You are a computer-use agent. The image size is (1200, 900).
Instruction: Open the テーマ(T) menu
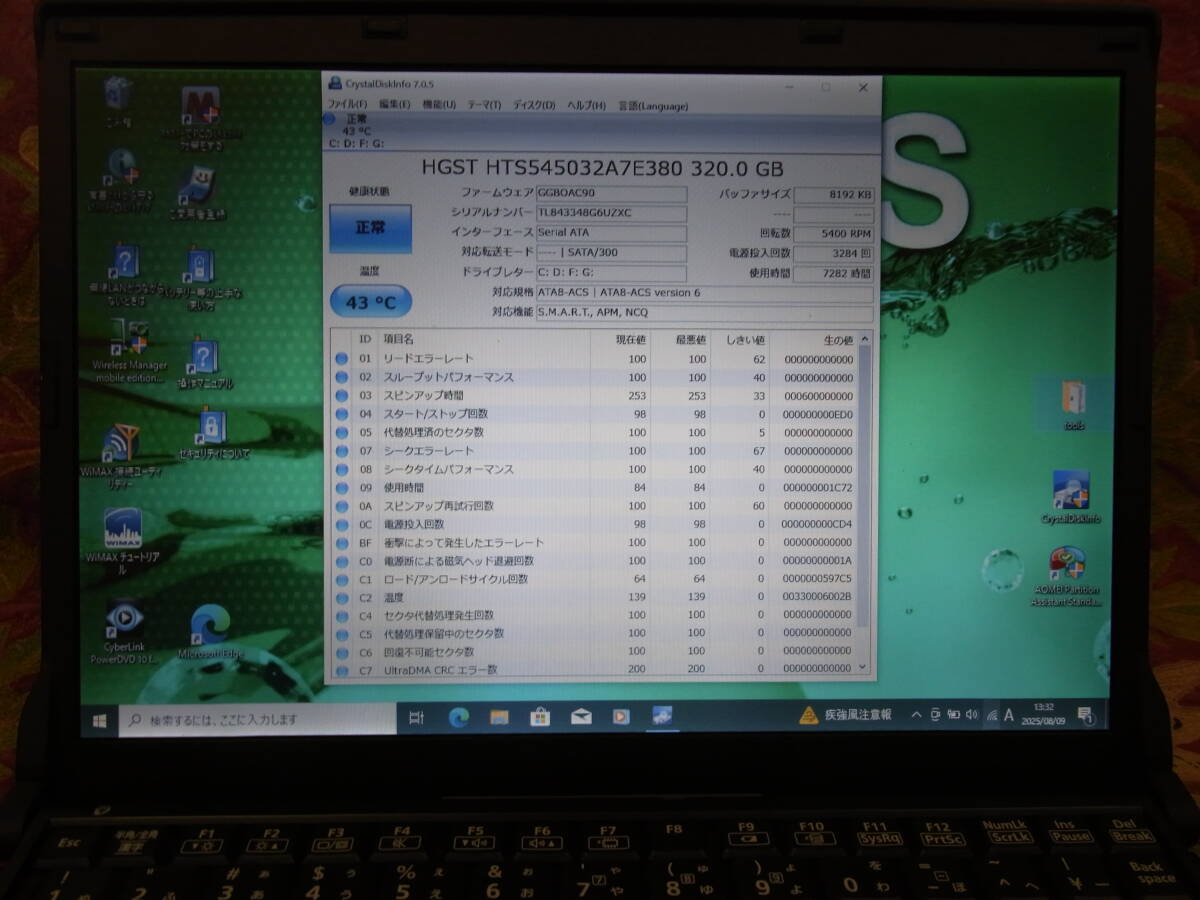484,105
